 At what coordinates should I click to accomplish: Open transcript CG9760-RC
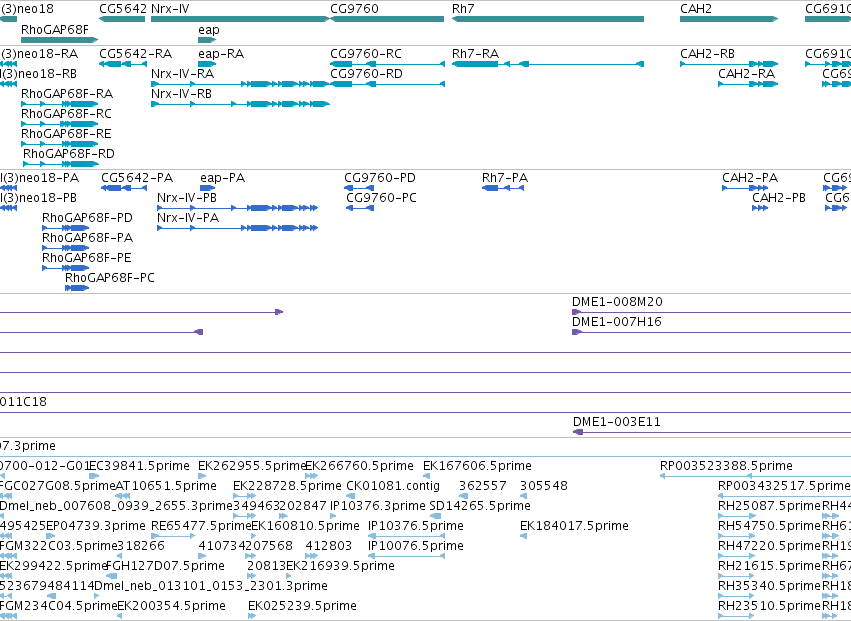pyautogui.click(x=388, y=64)
